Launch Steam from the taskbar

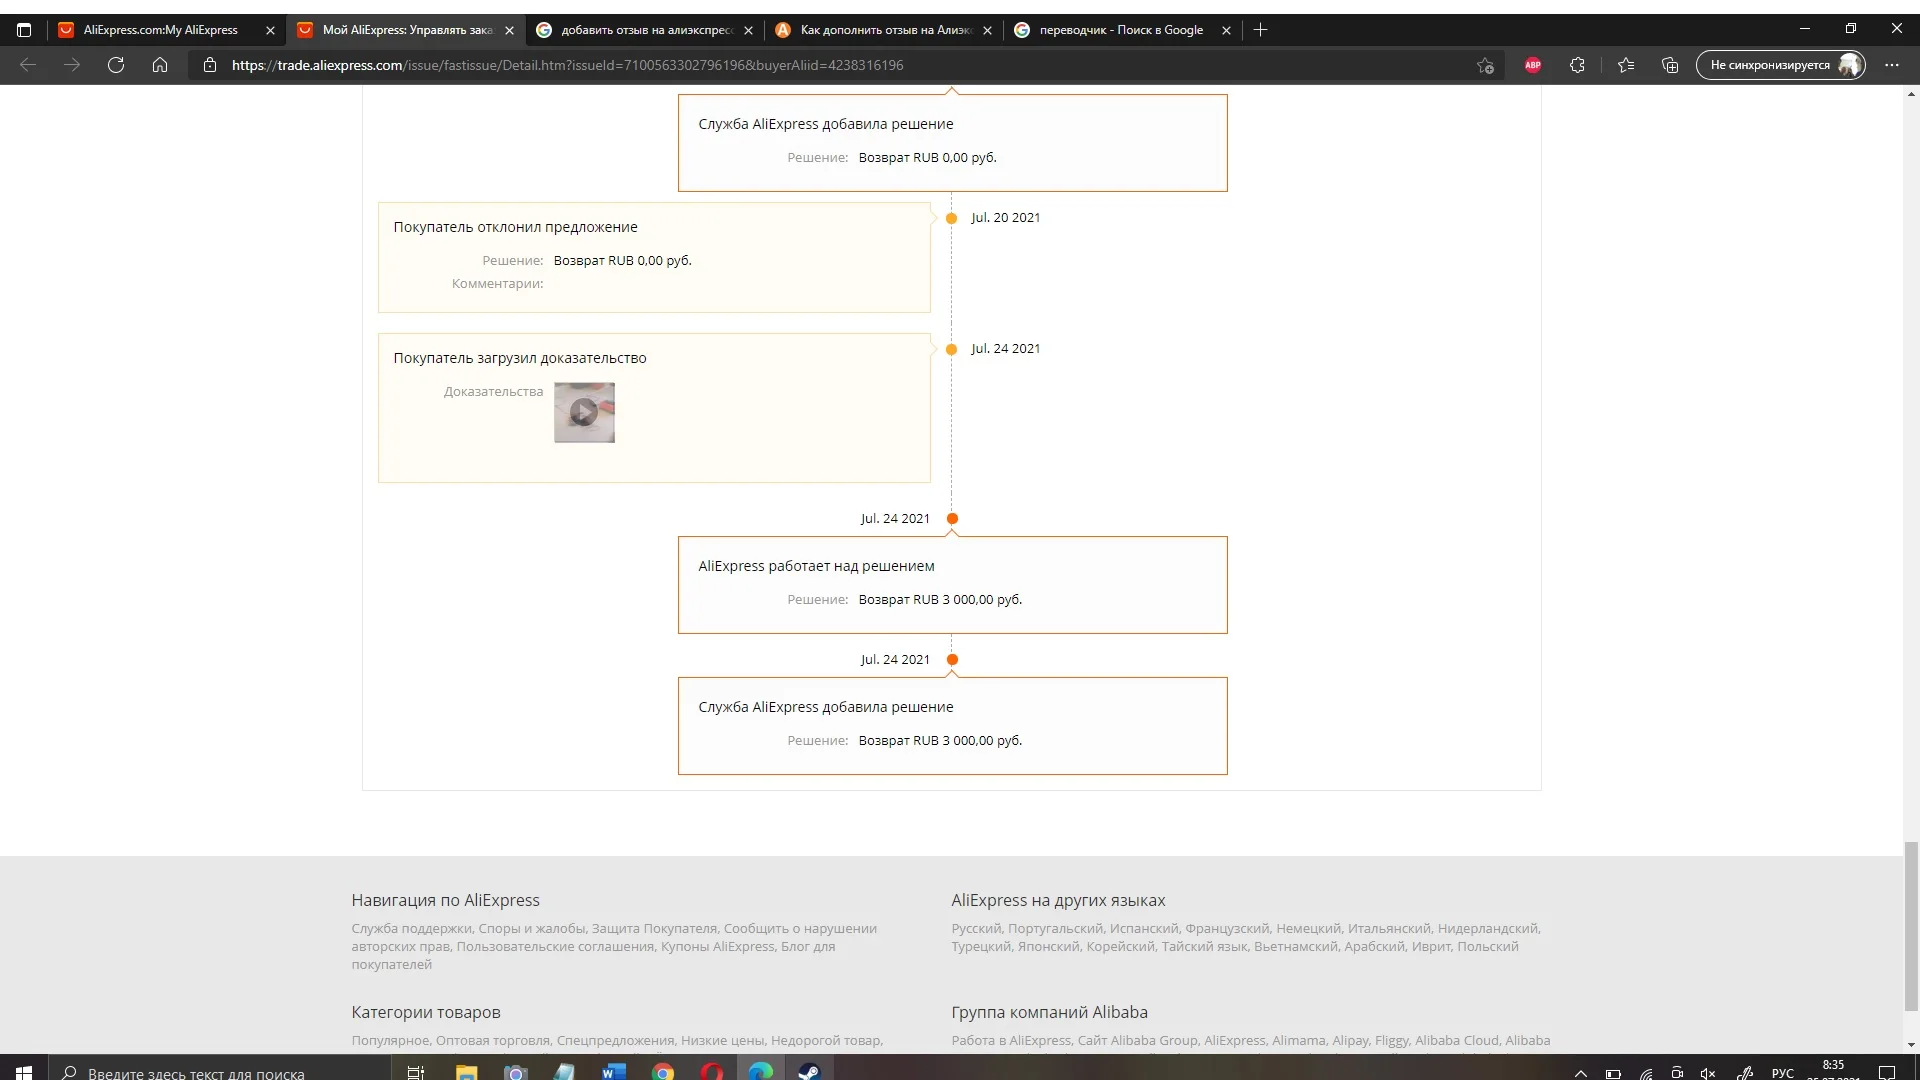tap(809, 1072)
